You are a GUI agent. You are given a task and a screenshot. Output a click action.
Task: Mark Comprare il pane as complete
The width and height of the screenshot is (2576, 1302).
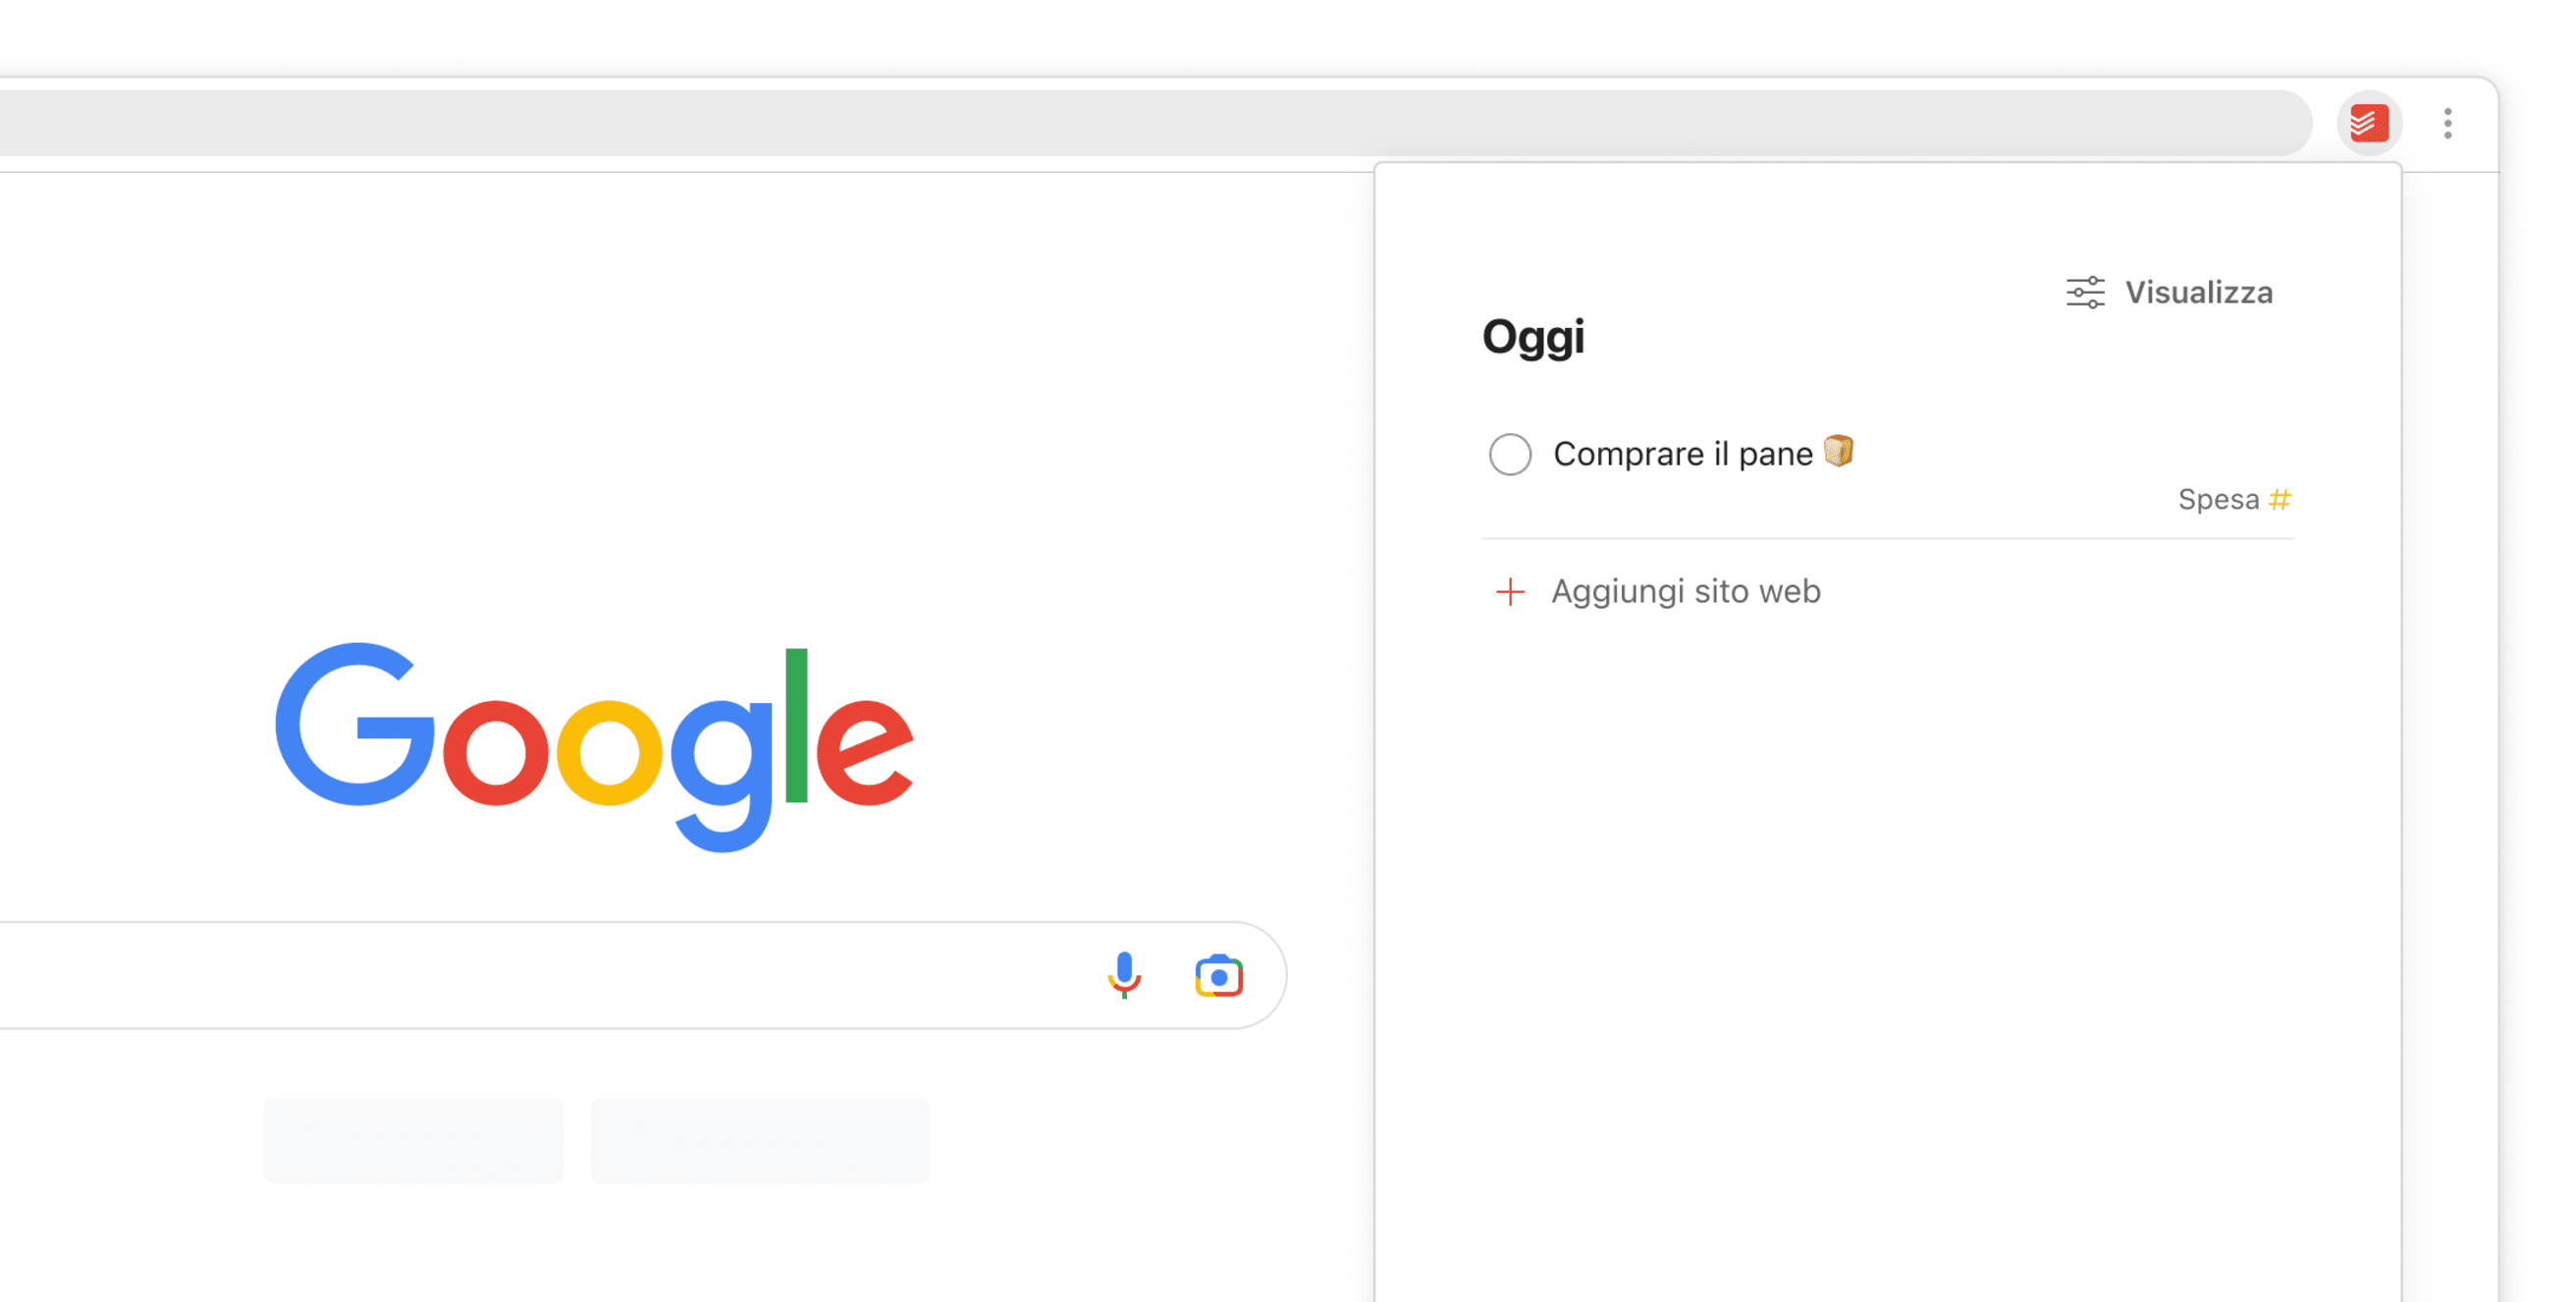(x=1509, y=454)
